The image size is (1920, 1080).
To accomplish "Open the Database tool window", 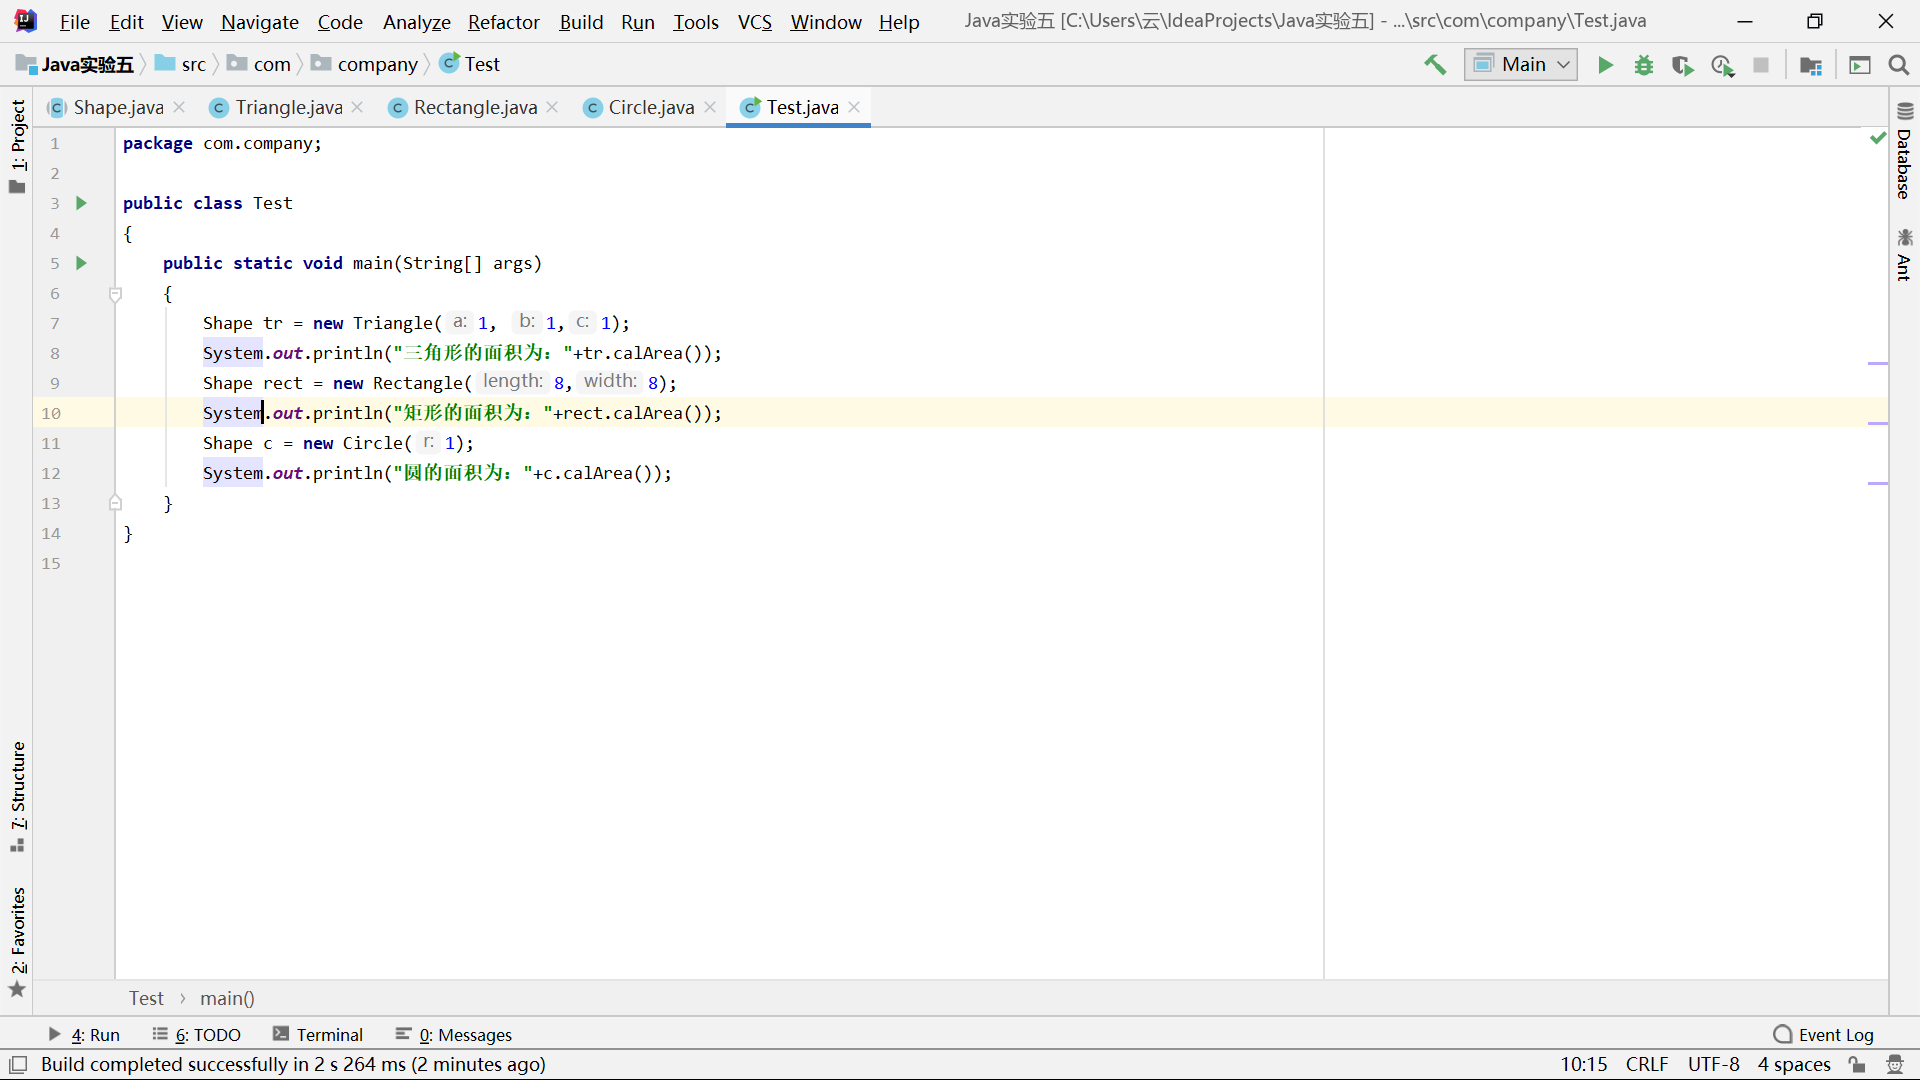I will tap(1905, 151).
